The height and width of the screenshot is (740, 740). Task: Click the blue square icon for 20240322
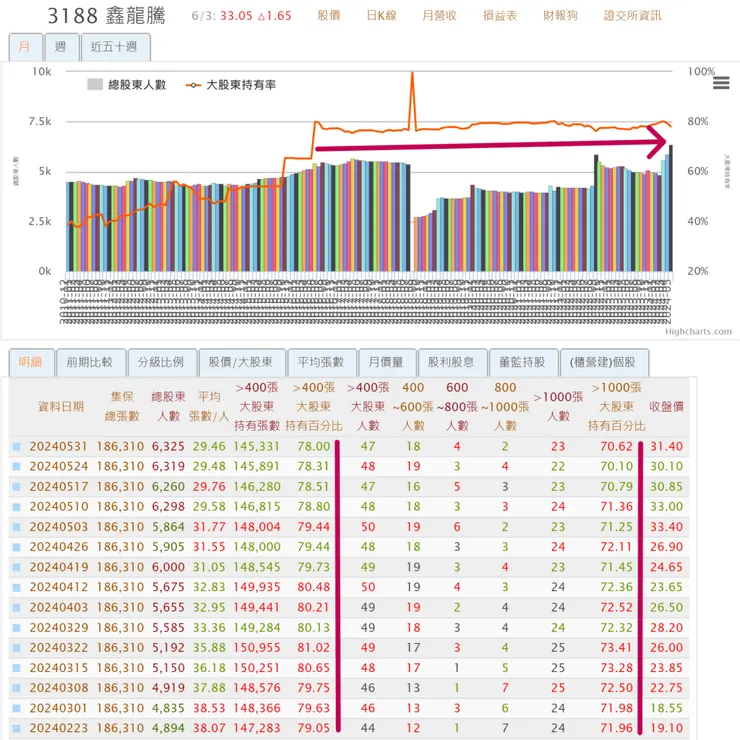click(17, 648)
